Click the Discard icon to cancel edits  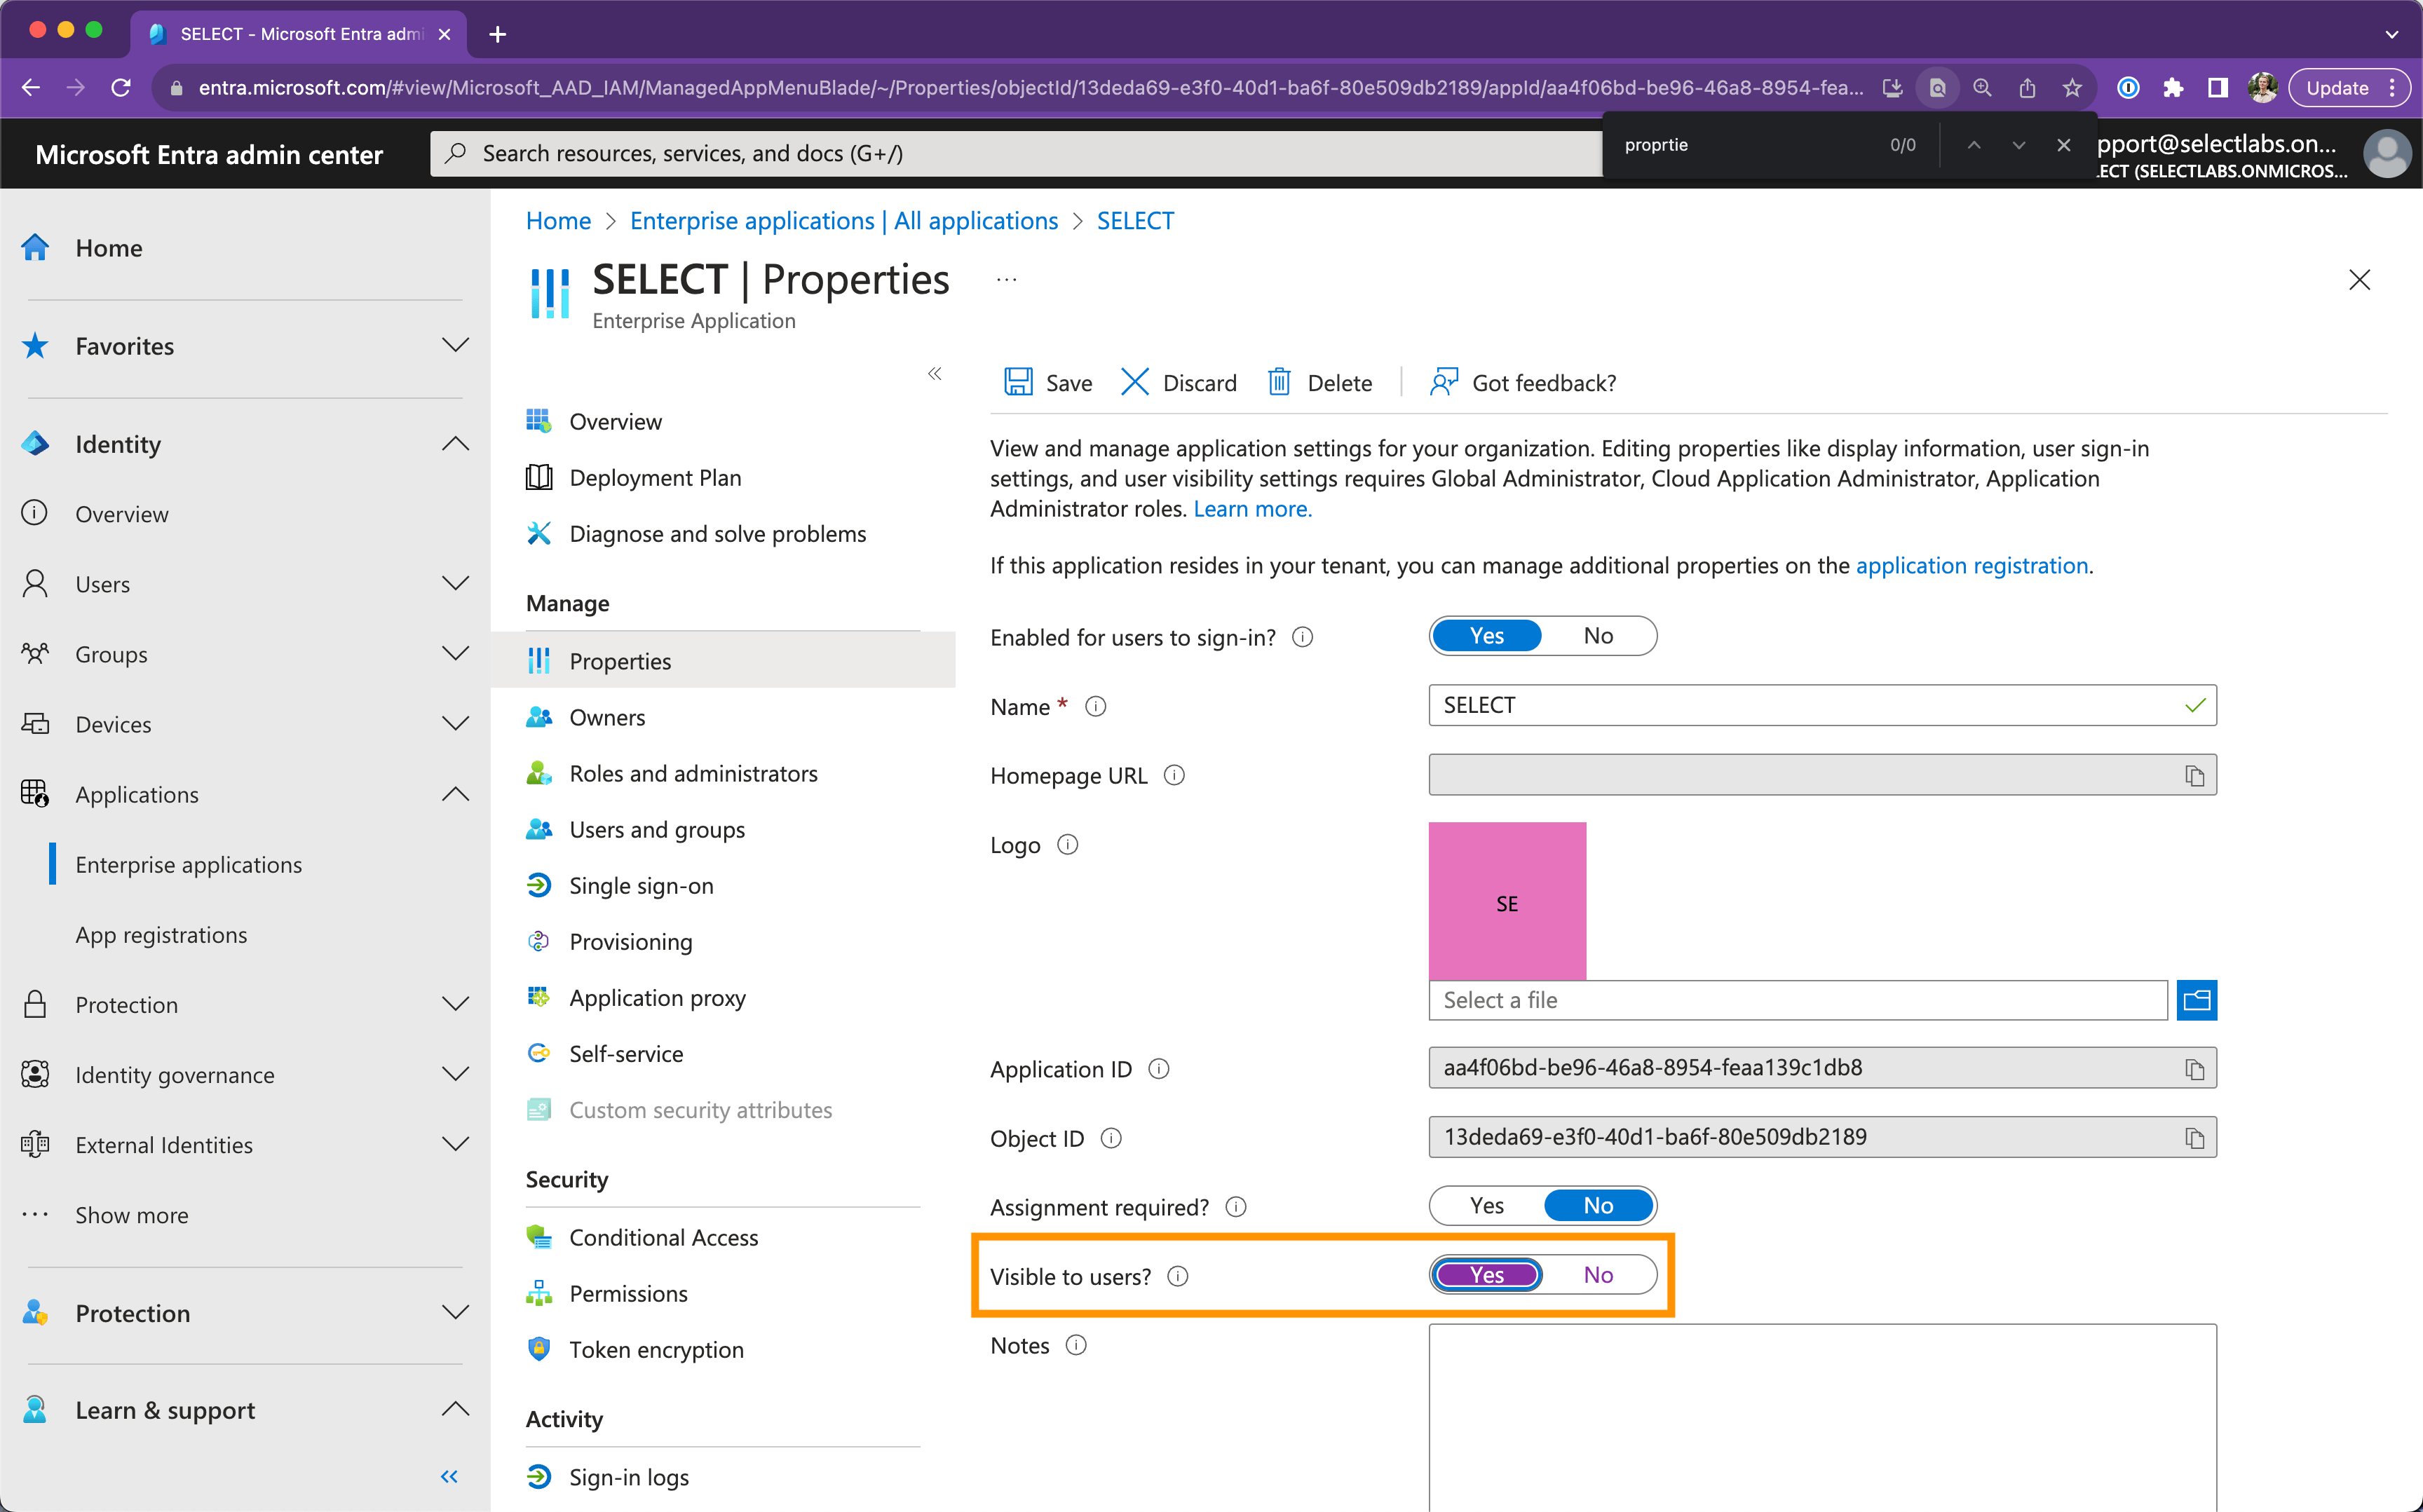(1132, 381)
